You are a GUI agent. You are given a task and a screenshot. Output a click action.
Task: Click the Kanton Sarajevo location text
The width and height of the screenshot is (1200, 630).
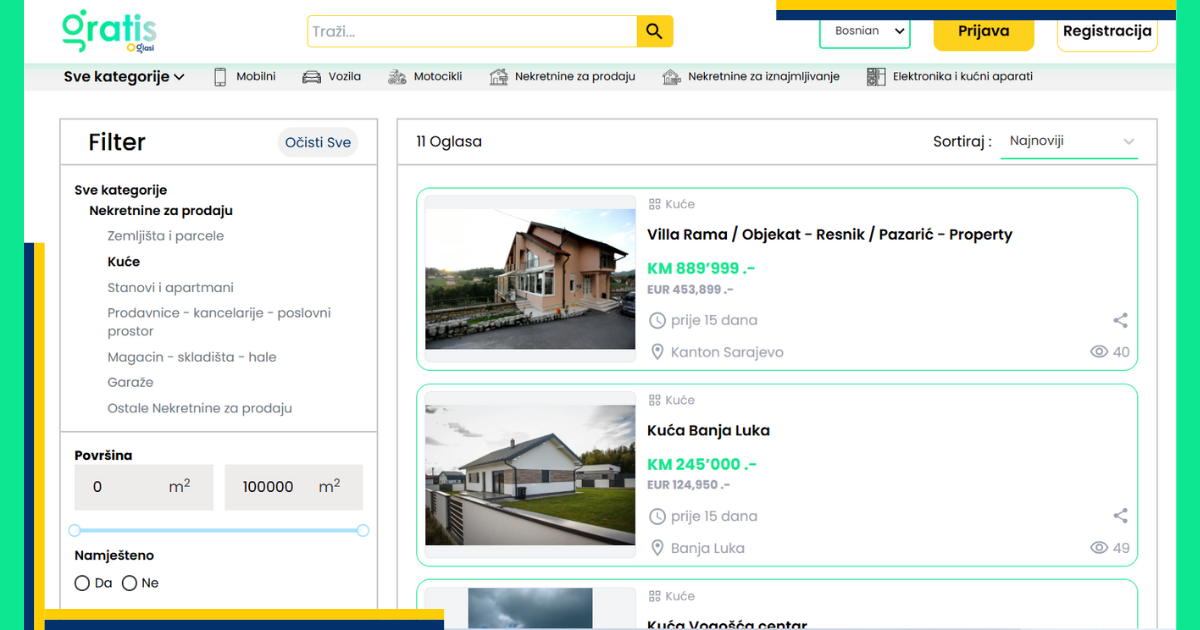pos(727,352)
